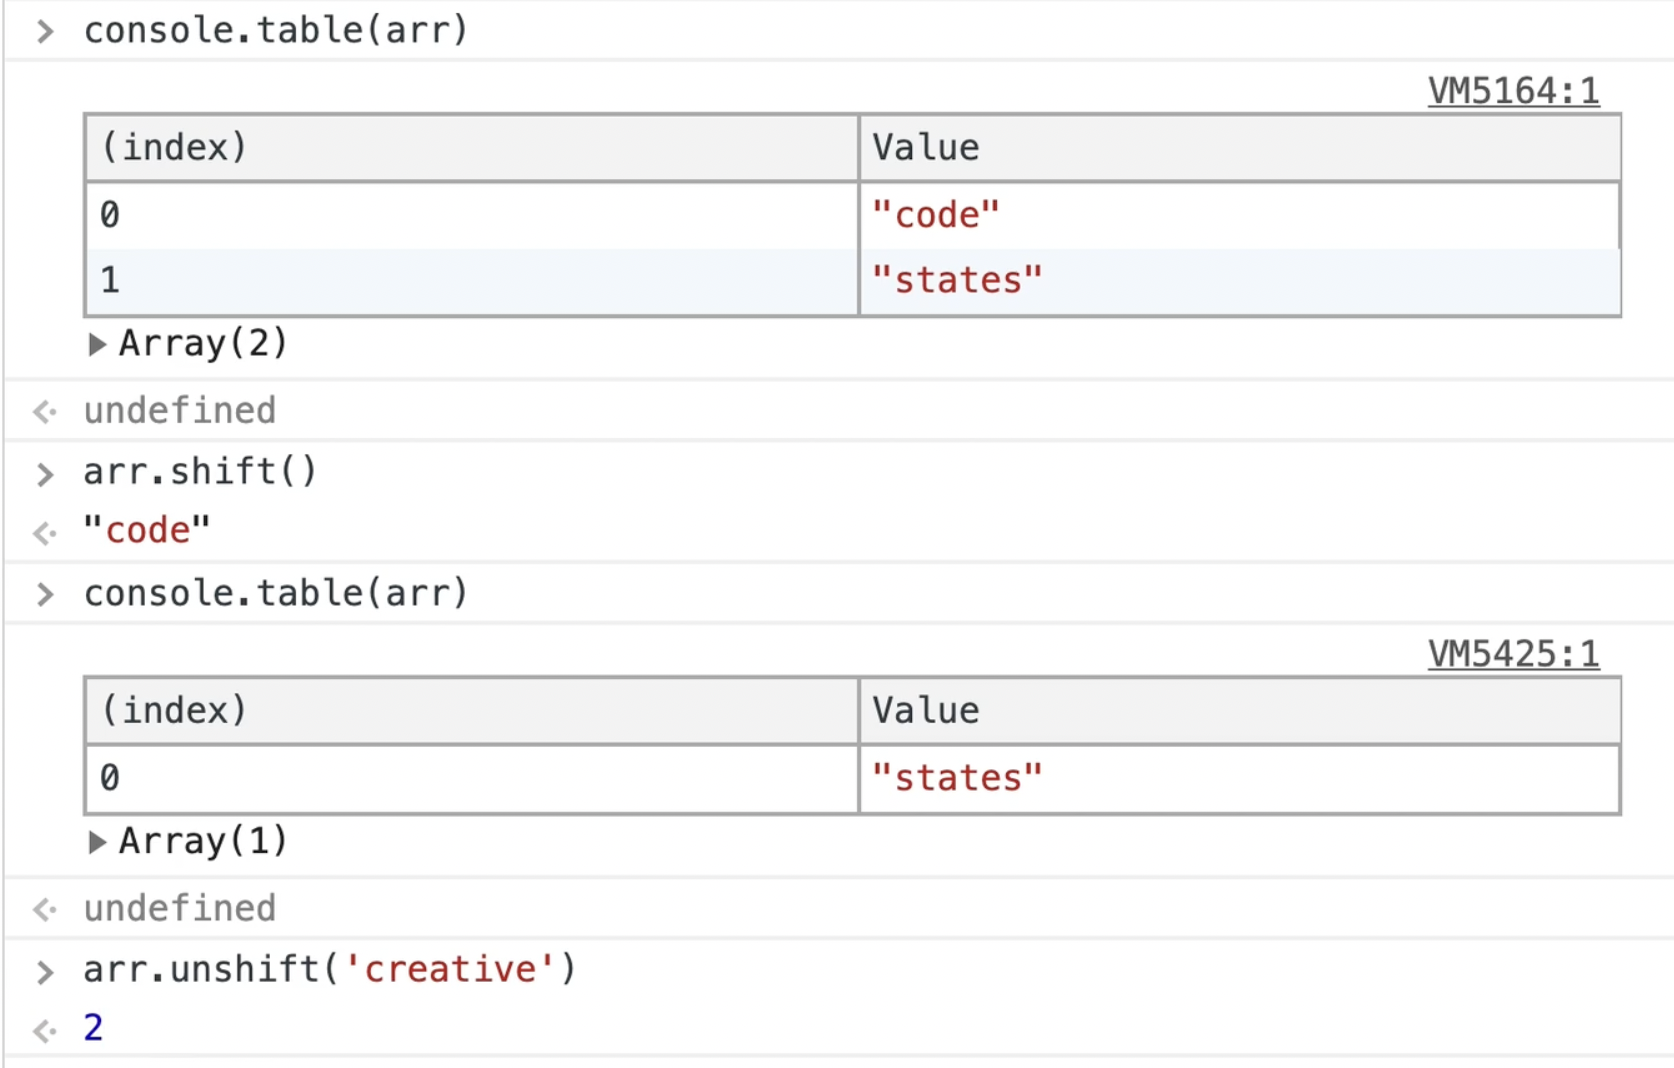This screenshot has height=1068, width=1674.
Task: Select the "states" cell in the two-row table
Action: coord(957,281)
